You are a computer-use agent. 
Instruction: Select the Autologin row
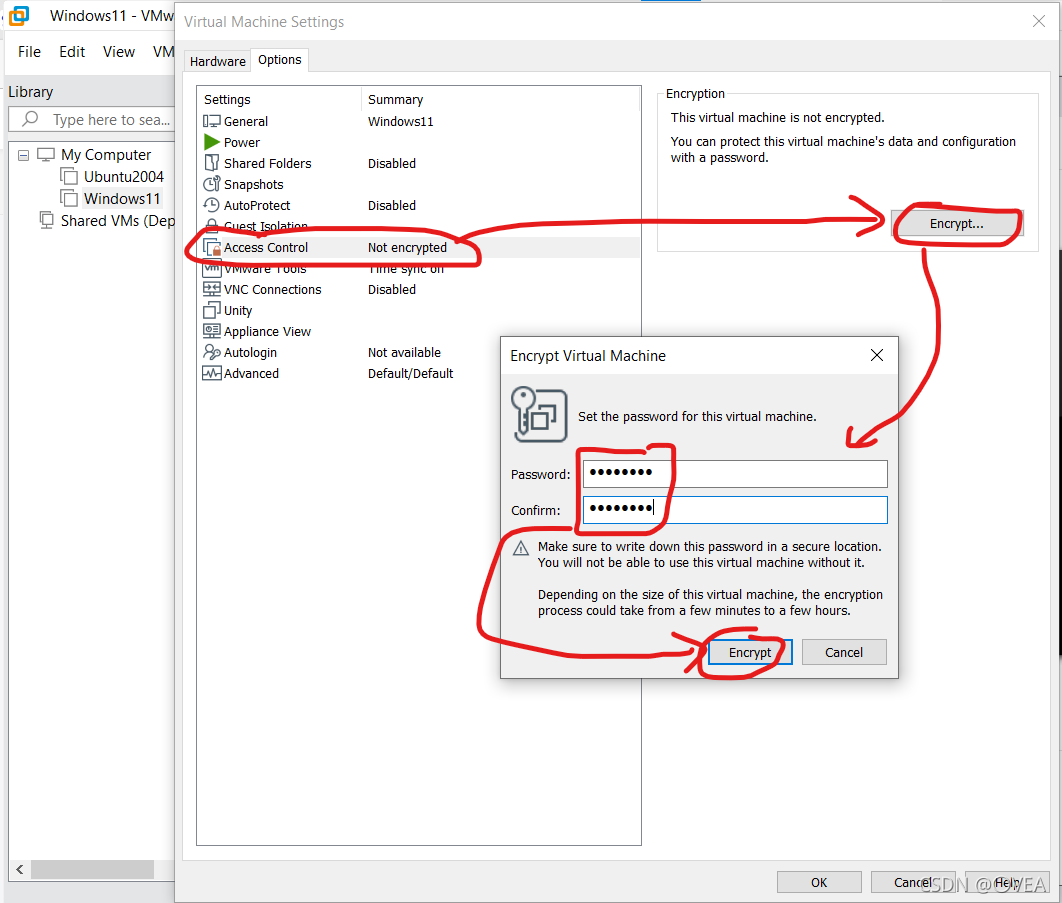tap(419, 352)
